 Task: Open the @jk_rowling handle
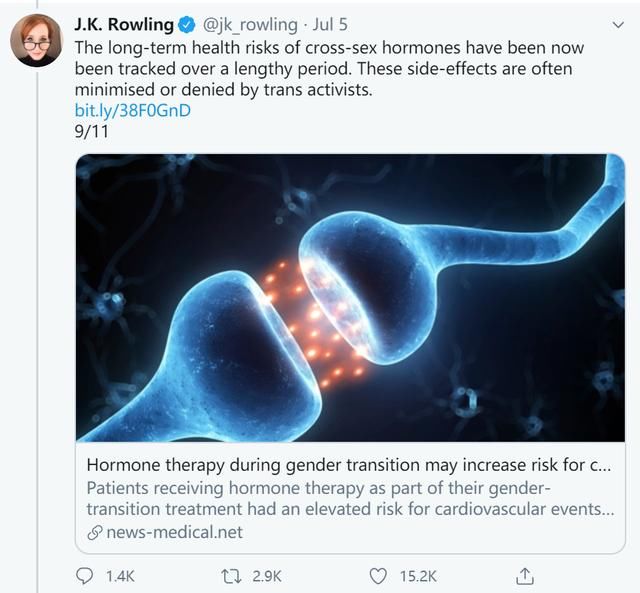(250, 24)
